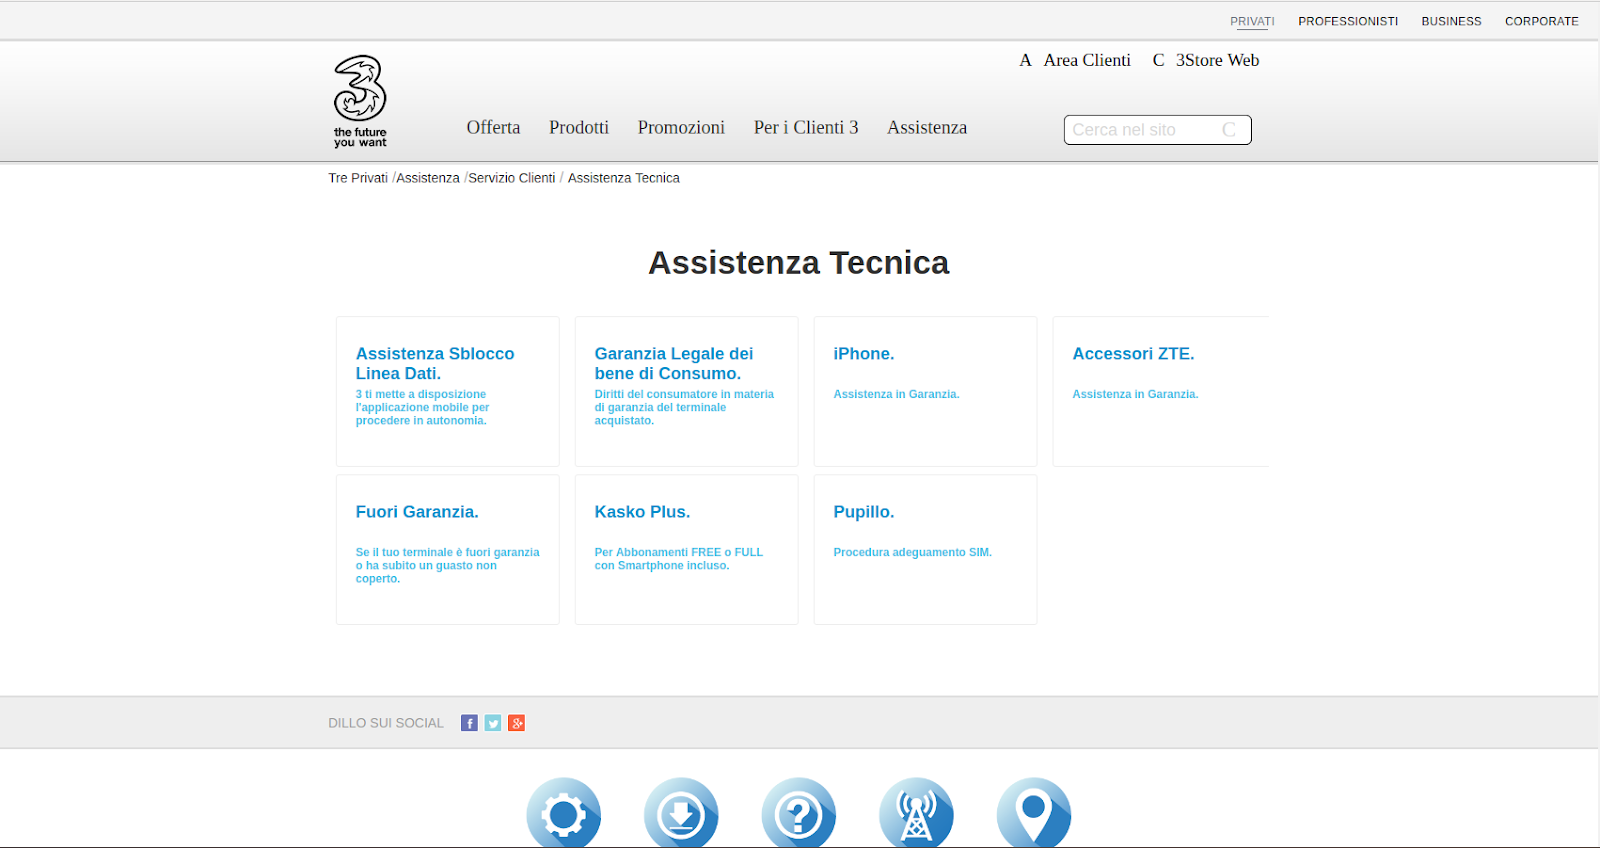1600x848 pixels.
Task: Click the download arrow circle icon
Action: point(681,814)
